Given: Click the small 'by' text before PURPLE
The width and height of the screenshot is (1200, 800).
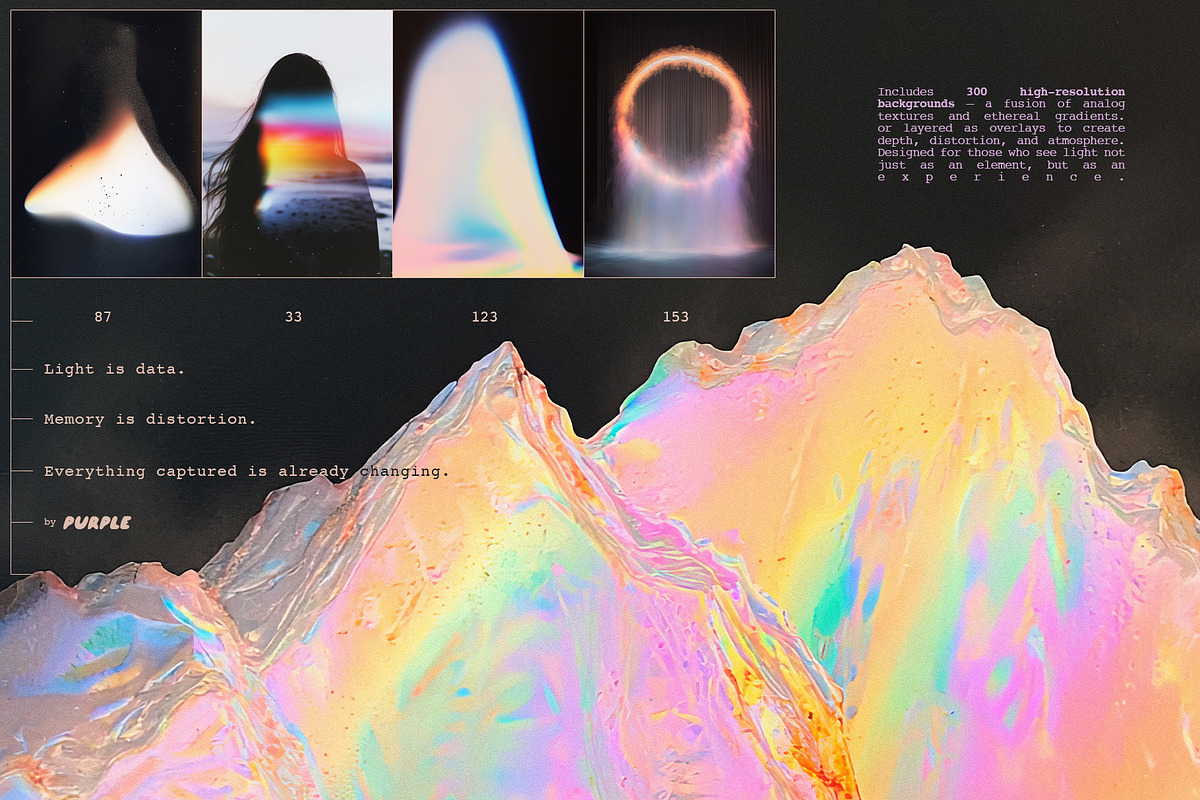Looking at the screenshot, I should coord(50,522).
